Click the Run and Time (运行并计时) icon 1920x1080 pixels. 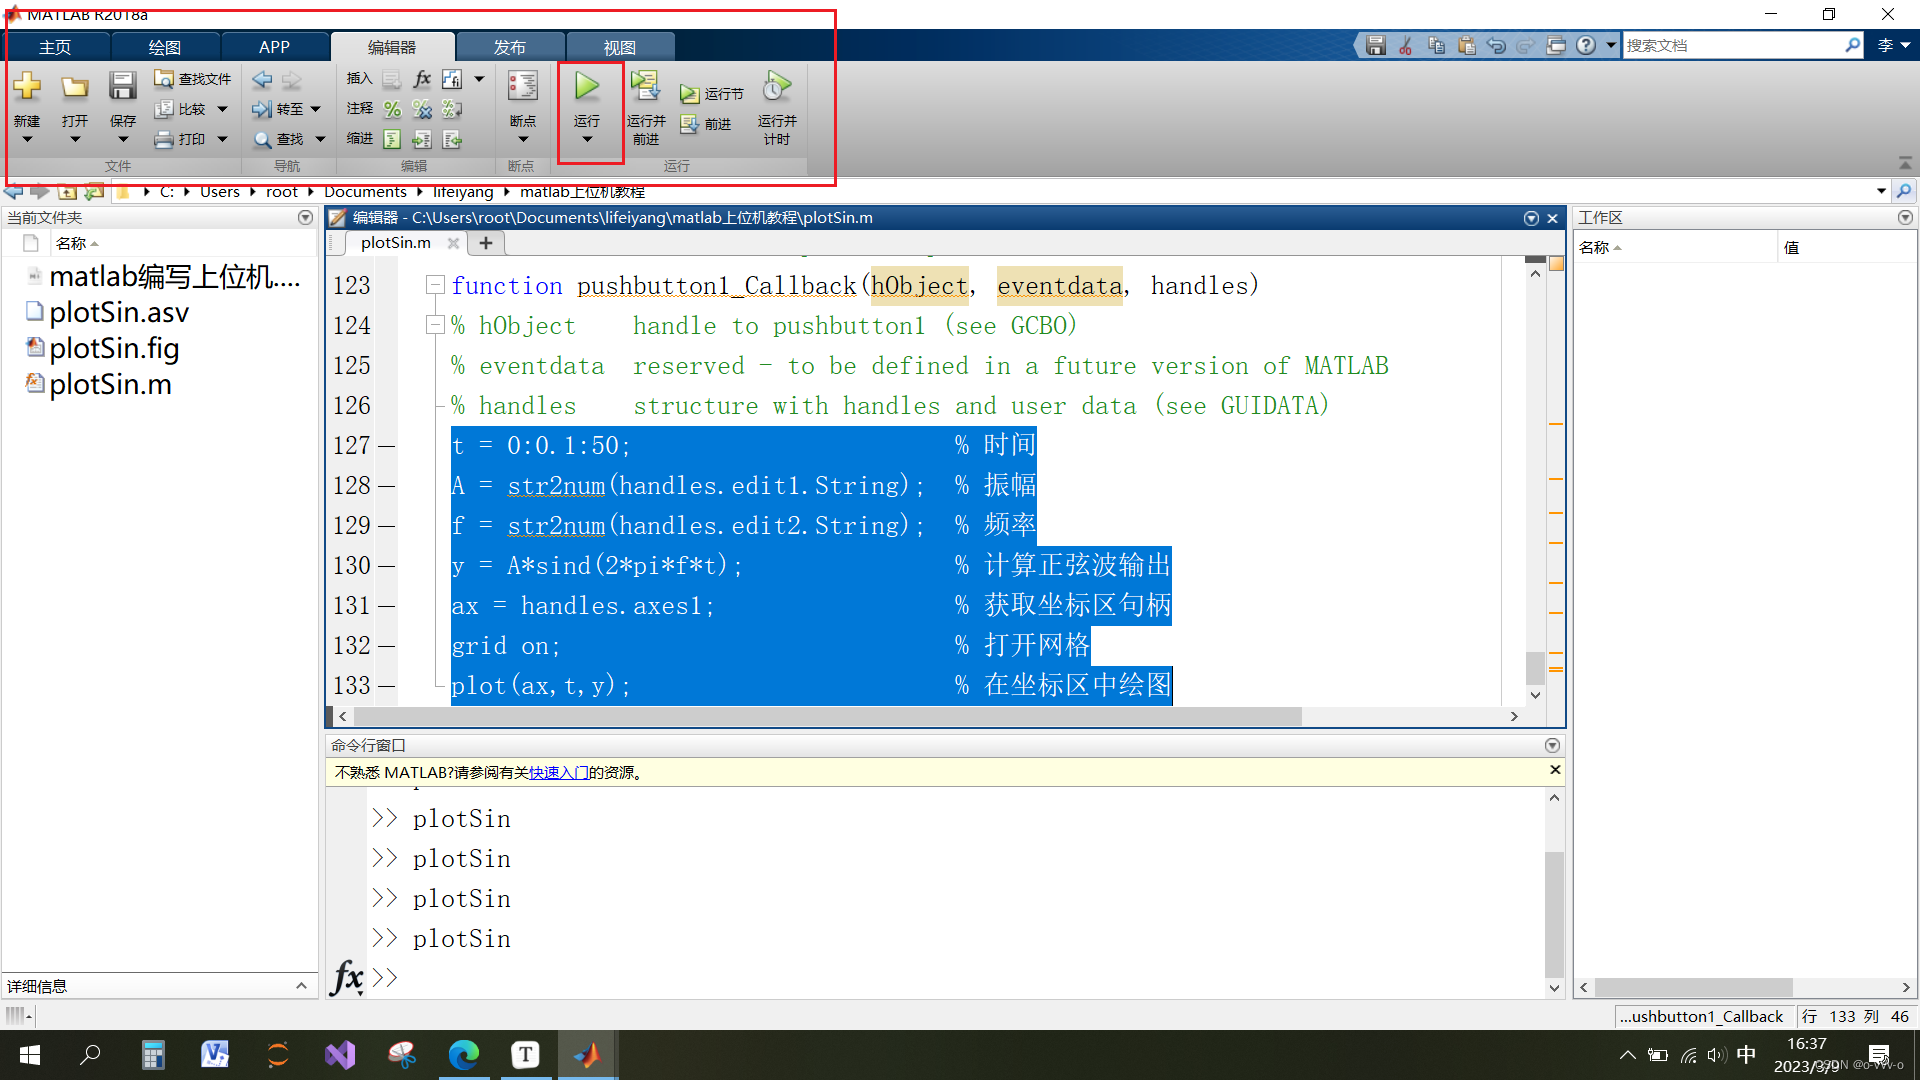coord(776,87)
